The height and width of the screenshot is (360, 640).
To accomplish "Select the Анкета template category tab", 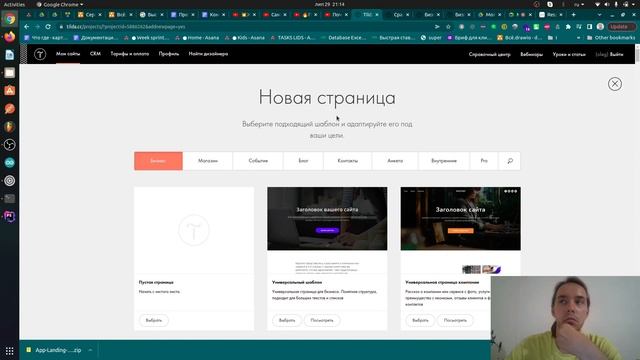I will [x=395, y=161].
